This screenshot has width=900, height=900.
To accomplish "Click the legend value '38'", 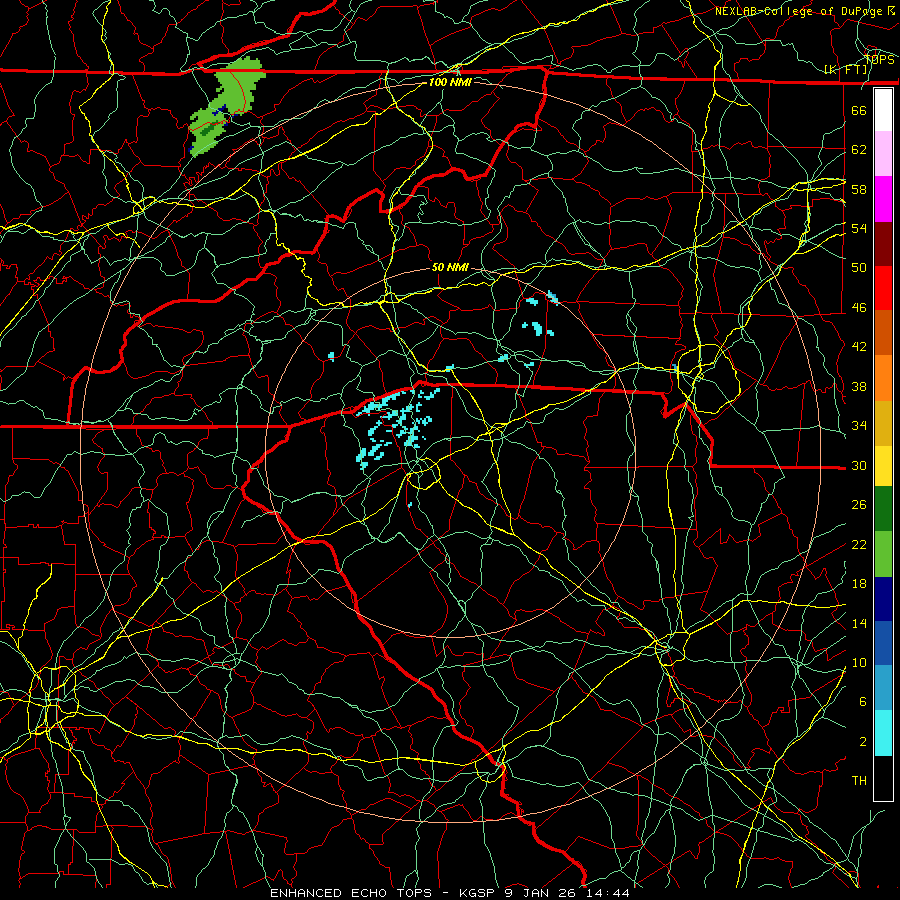I will coord(859,386).
